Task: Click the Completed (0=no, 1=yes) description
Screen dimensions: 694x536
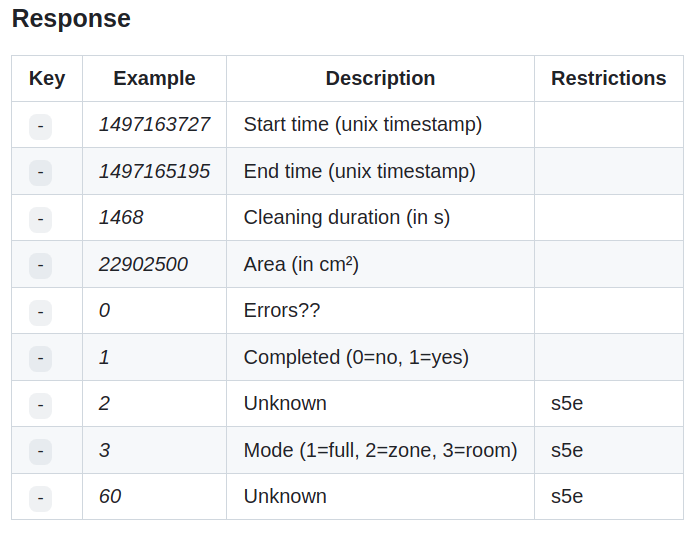Action: pos(356,358)
